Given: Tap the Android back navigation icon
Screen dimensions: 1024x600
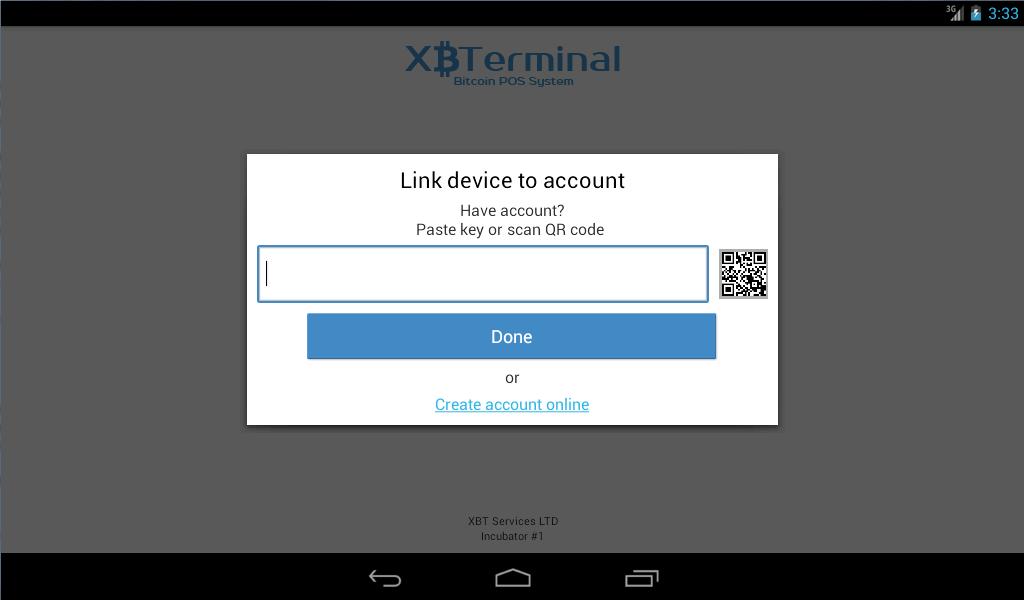Looking at the screenshot, I should pos(385,578).
